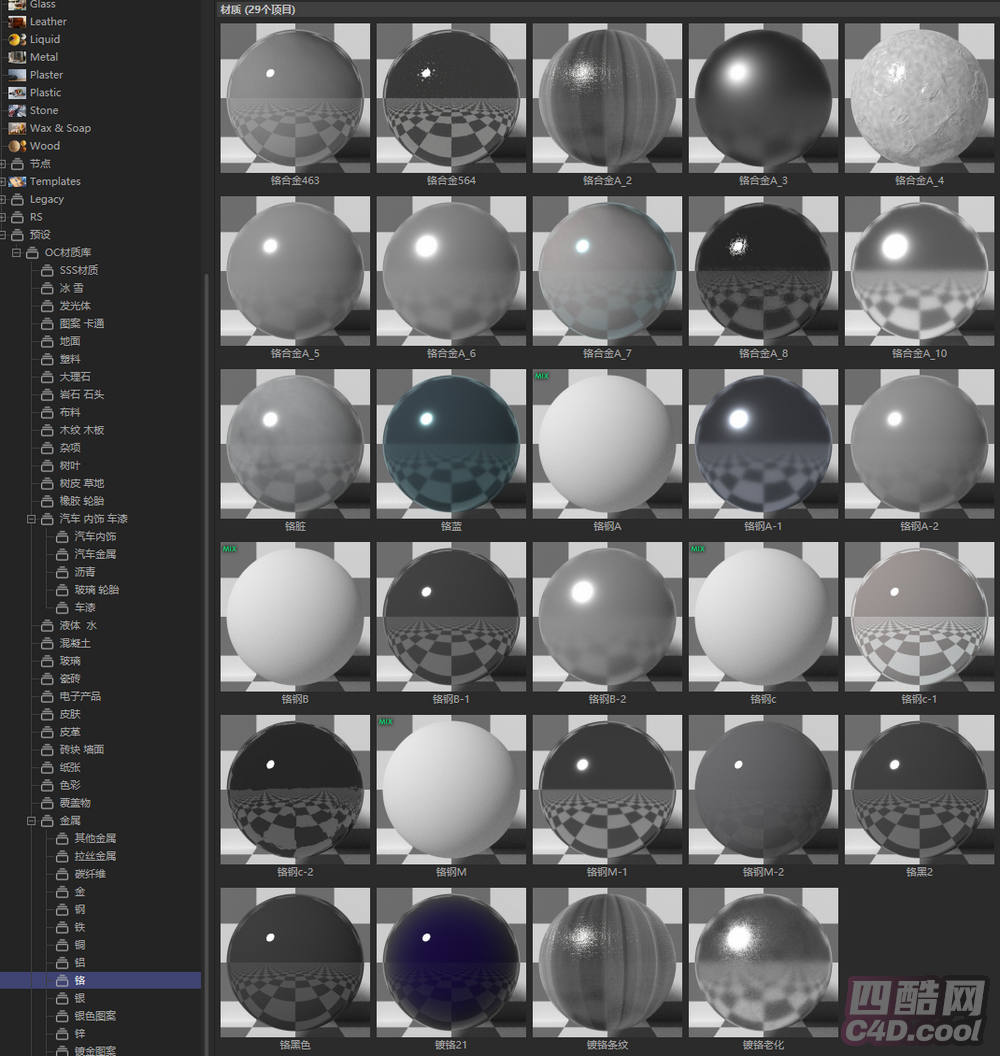Click the Leather category icon
Image resolution: width=1000 pixels, height=1056 pixels.
(x=17, y=21)
